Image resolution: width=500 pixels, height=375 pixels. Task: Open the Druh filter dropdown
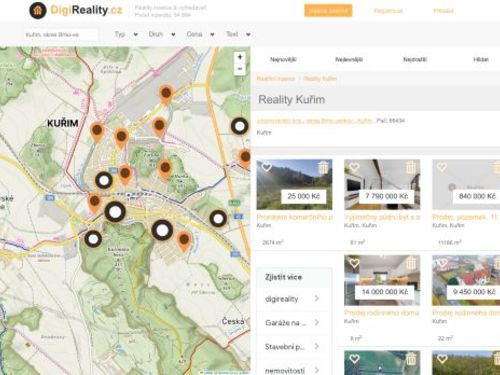162,34
